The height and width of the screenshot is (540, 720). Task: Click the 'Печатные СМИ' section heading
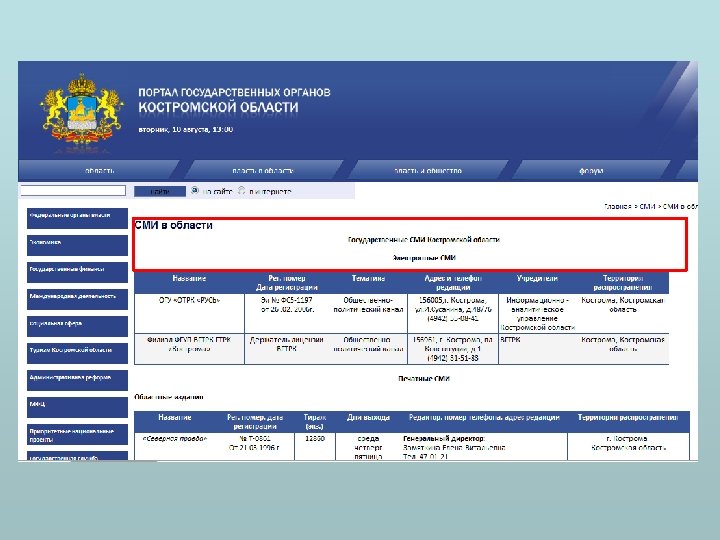[x=424, y=379]
